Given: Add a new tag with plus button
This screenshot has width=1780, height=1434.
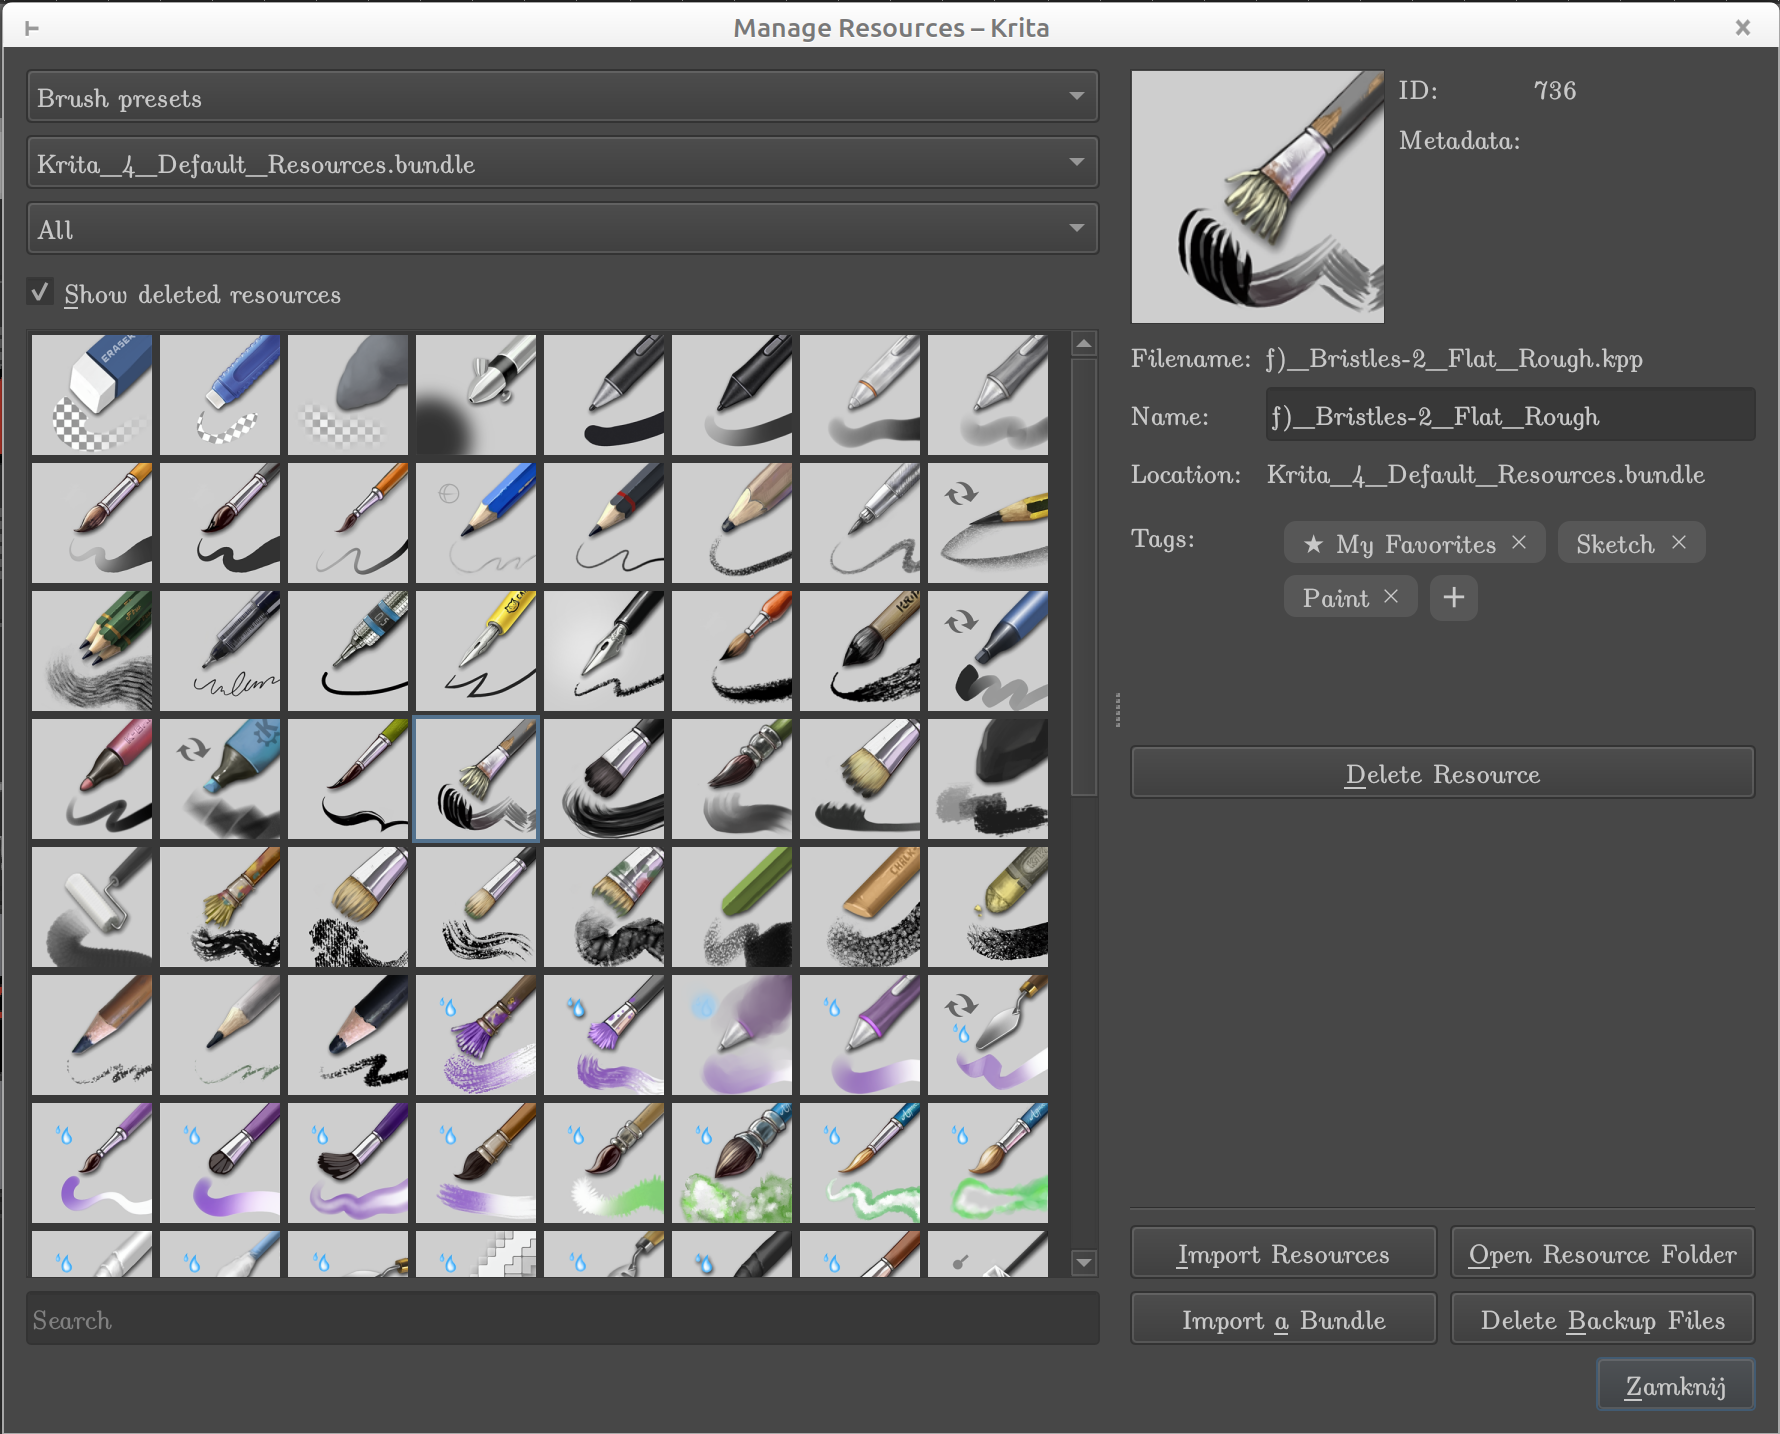Looking at the screenshot, I should pos(1453,598).
